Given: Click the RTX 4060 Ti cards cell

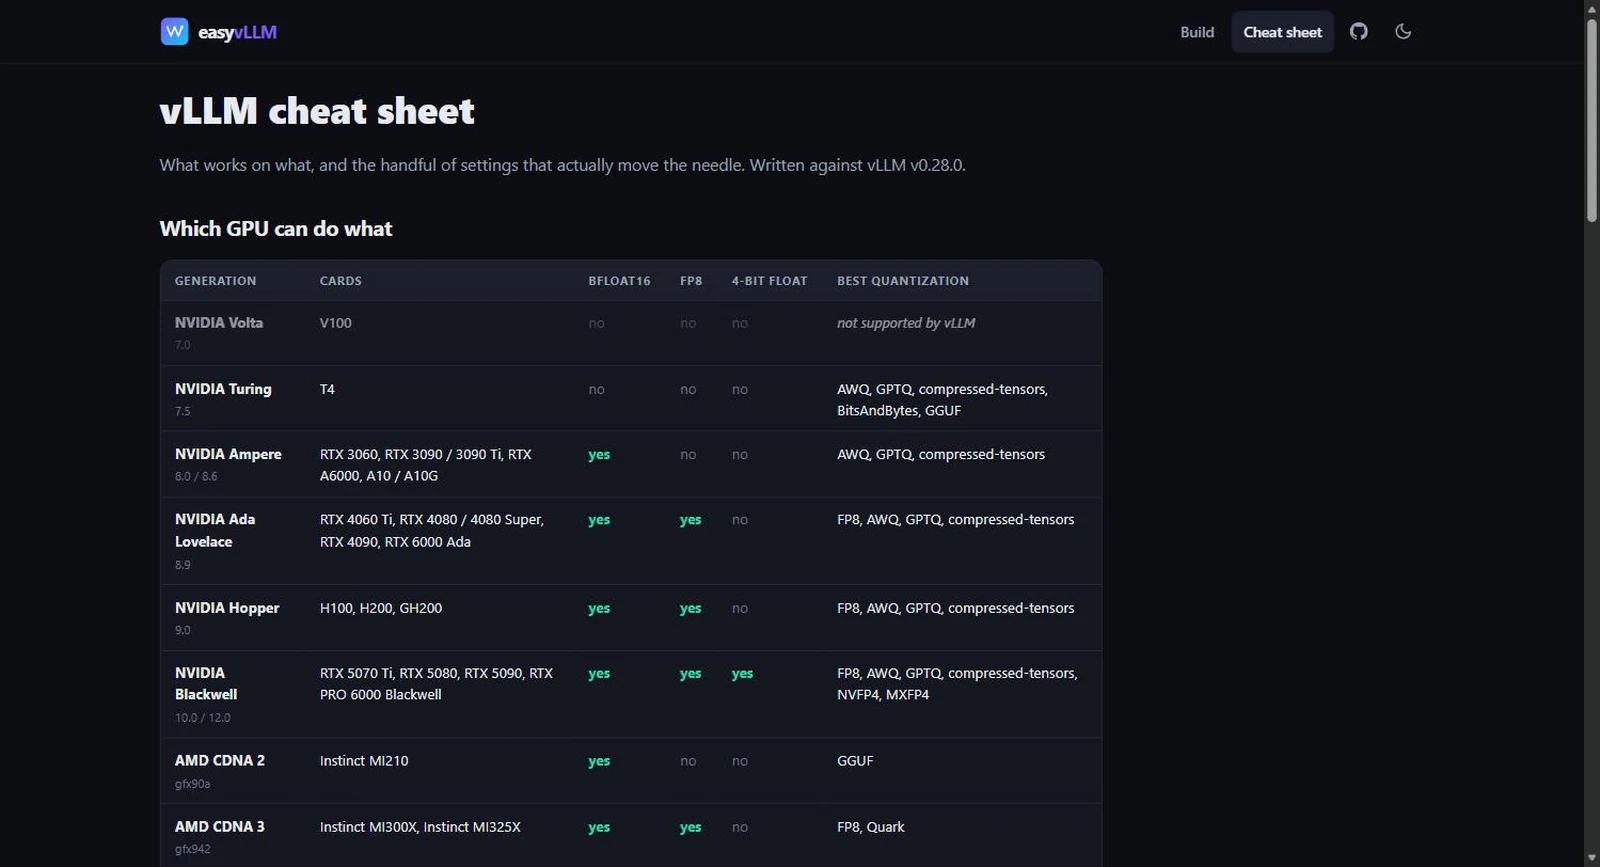Looking at the screenshot, I should tap(432, 530).
